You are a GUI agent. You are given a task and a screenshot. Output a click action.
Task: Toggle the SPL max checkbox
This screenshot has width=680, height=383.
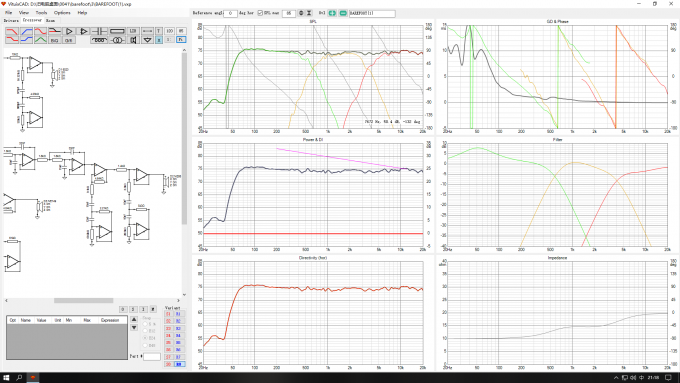tap(260, 13)
